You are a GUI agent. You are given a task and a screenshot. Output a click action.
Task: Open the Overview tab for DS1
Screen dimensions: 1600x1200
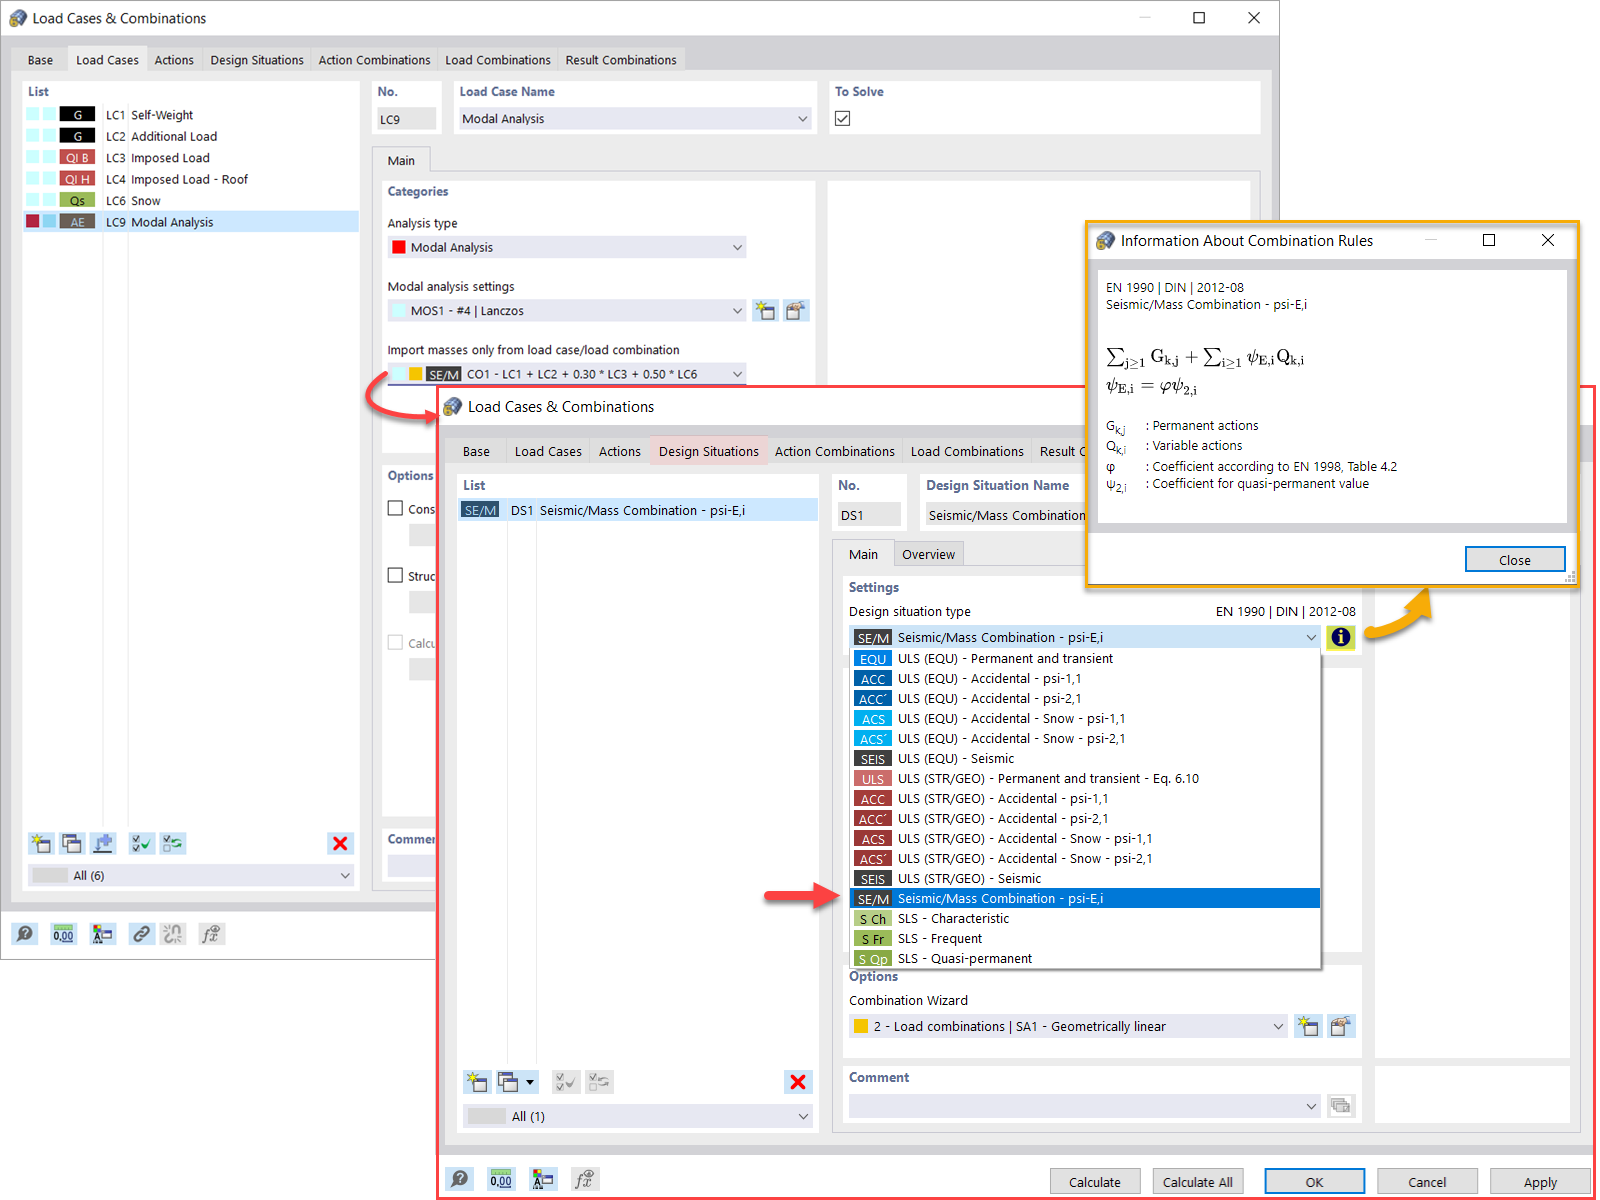click(x=928, y=553)
